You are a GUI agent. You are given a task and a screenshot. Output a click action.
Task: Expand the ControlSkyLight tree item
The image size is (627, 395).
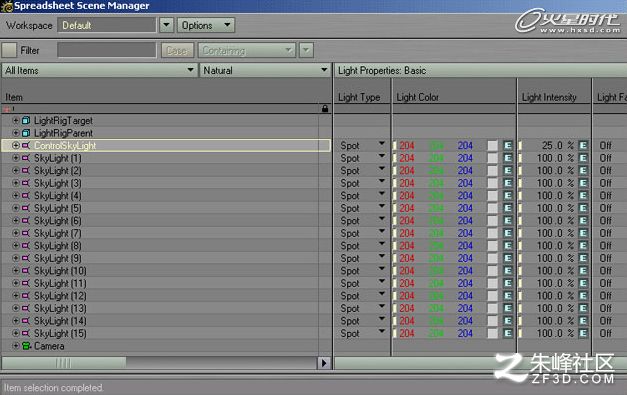16,146
